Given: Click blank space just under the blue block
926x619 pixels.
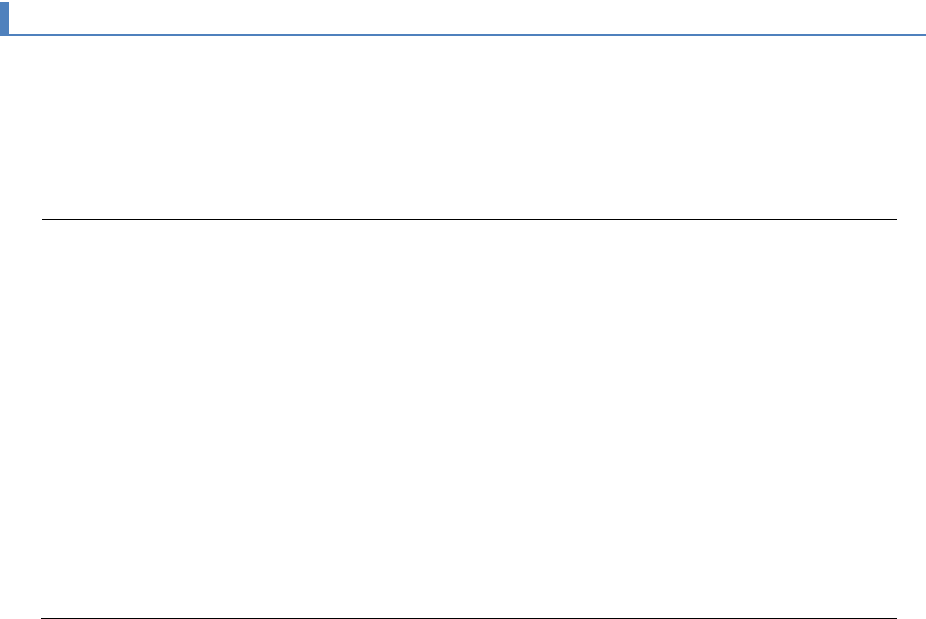Looking at the screenshot, I should (x=4, y=50).
